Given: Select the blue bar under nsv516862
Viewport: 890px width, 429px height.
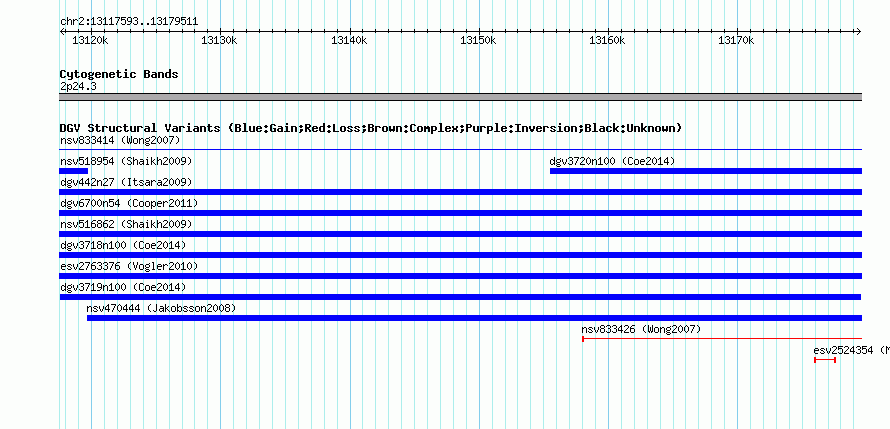Looking at the screenshot, I should coord(460,234).
